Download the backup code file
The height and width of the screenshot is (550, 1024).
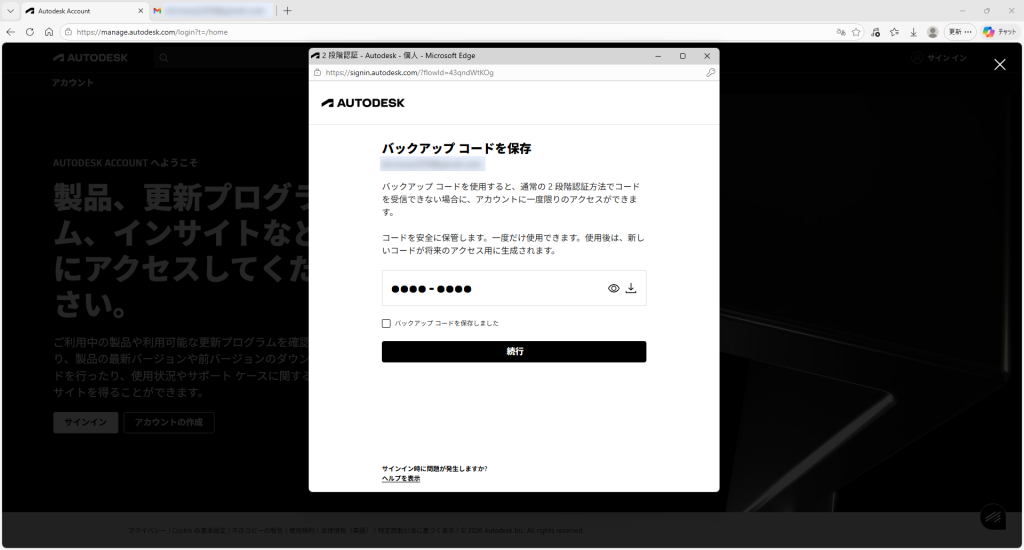tap(631, 289)
